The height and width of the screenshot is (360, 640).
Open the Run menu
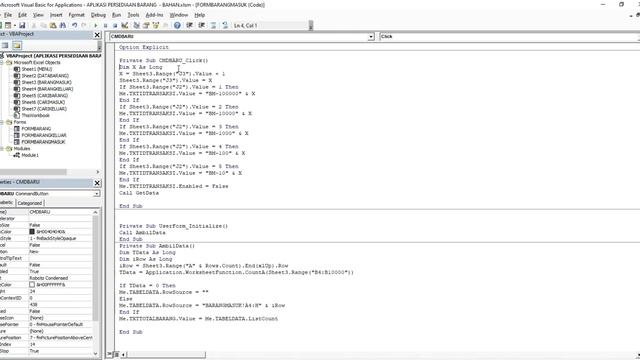[x=116, y=15]
